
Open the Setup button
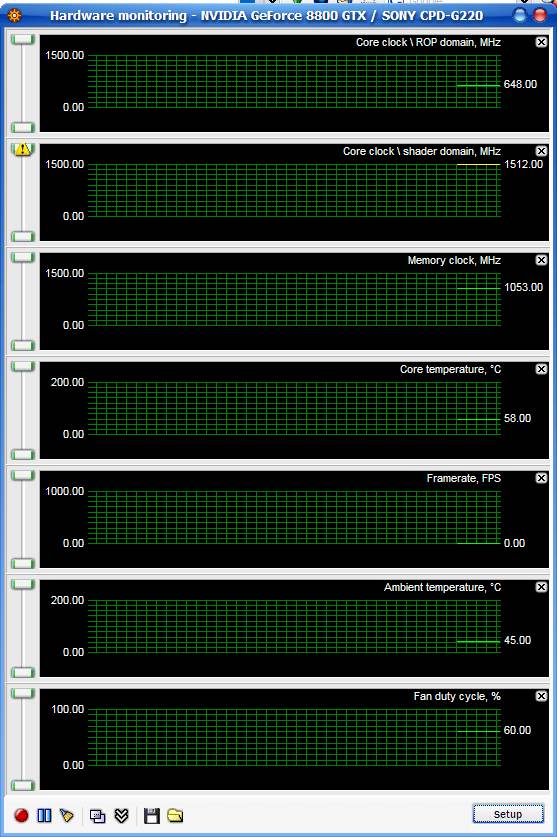pos(508,814)
